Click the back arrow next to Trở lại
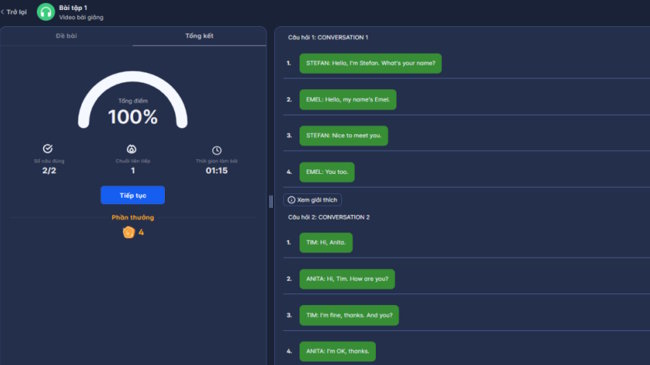650x365 pixels. 2,12
